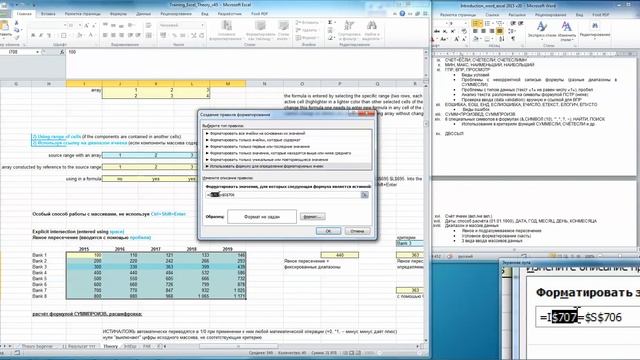Toggle paragraph marks display in Word
This screenshot has height=360, width=640.
point(513,39)
